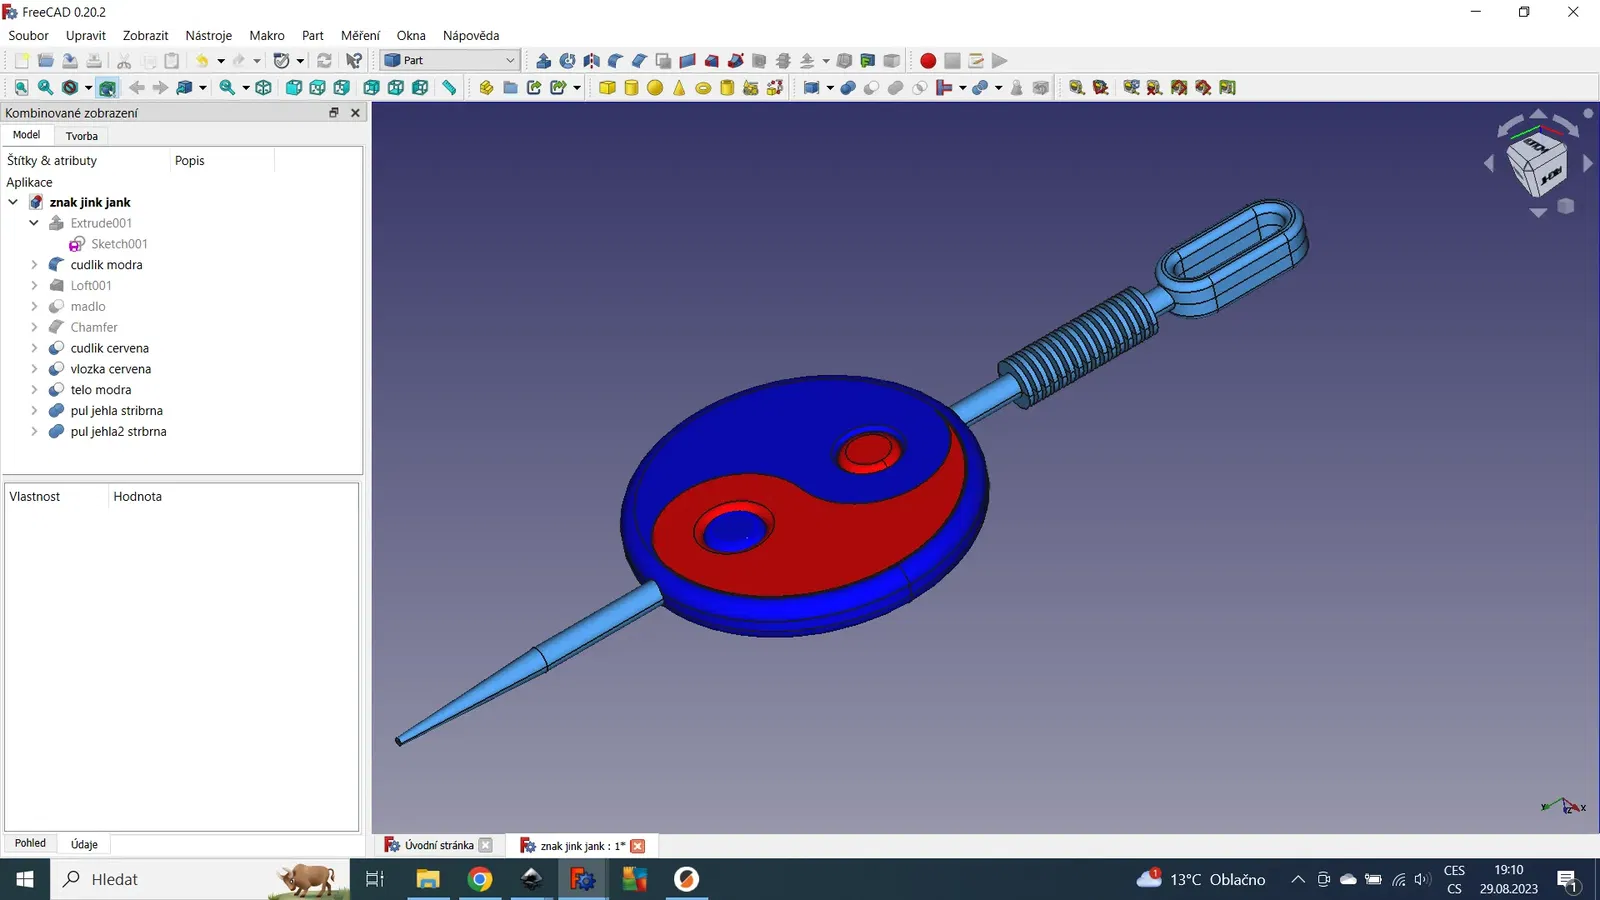Switch to the Údaje property tab
The width and height of the screenshot is (1600, 900).
tap(84, 844)
